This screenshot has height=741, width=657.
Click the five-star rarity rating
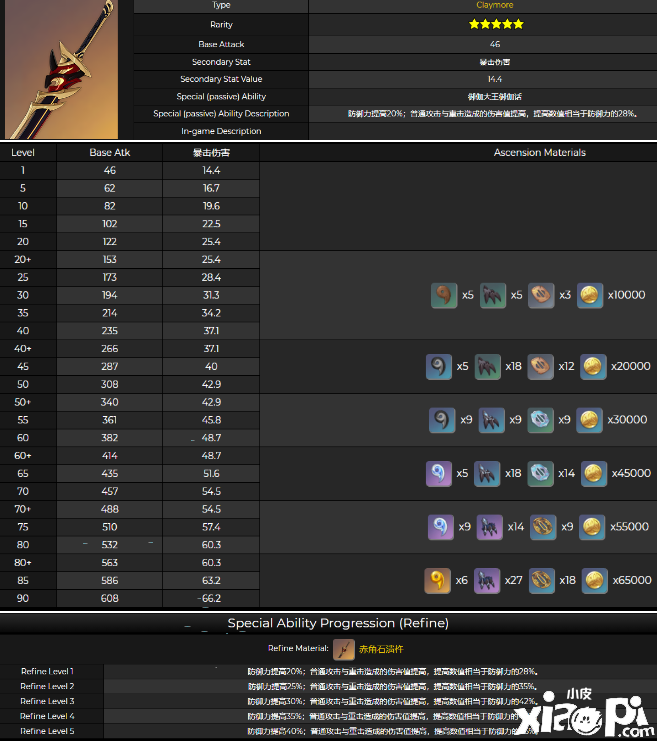(x=496, y=24)
